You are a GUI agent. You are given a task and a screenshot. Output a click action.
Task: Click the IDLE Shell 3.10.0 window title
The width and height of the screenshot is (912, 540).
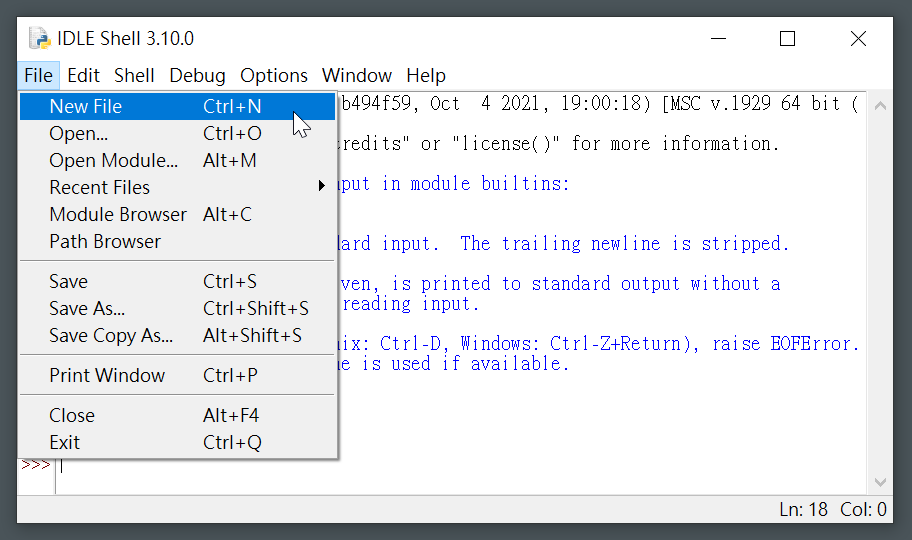(125, 38)
